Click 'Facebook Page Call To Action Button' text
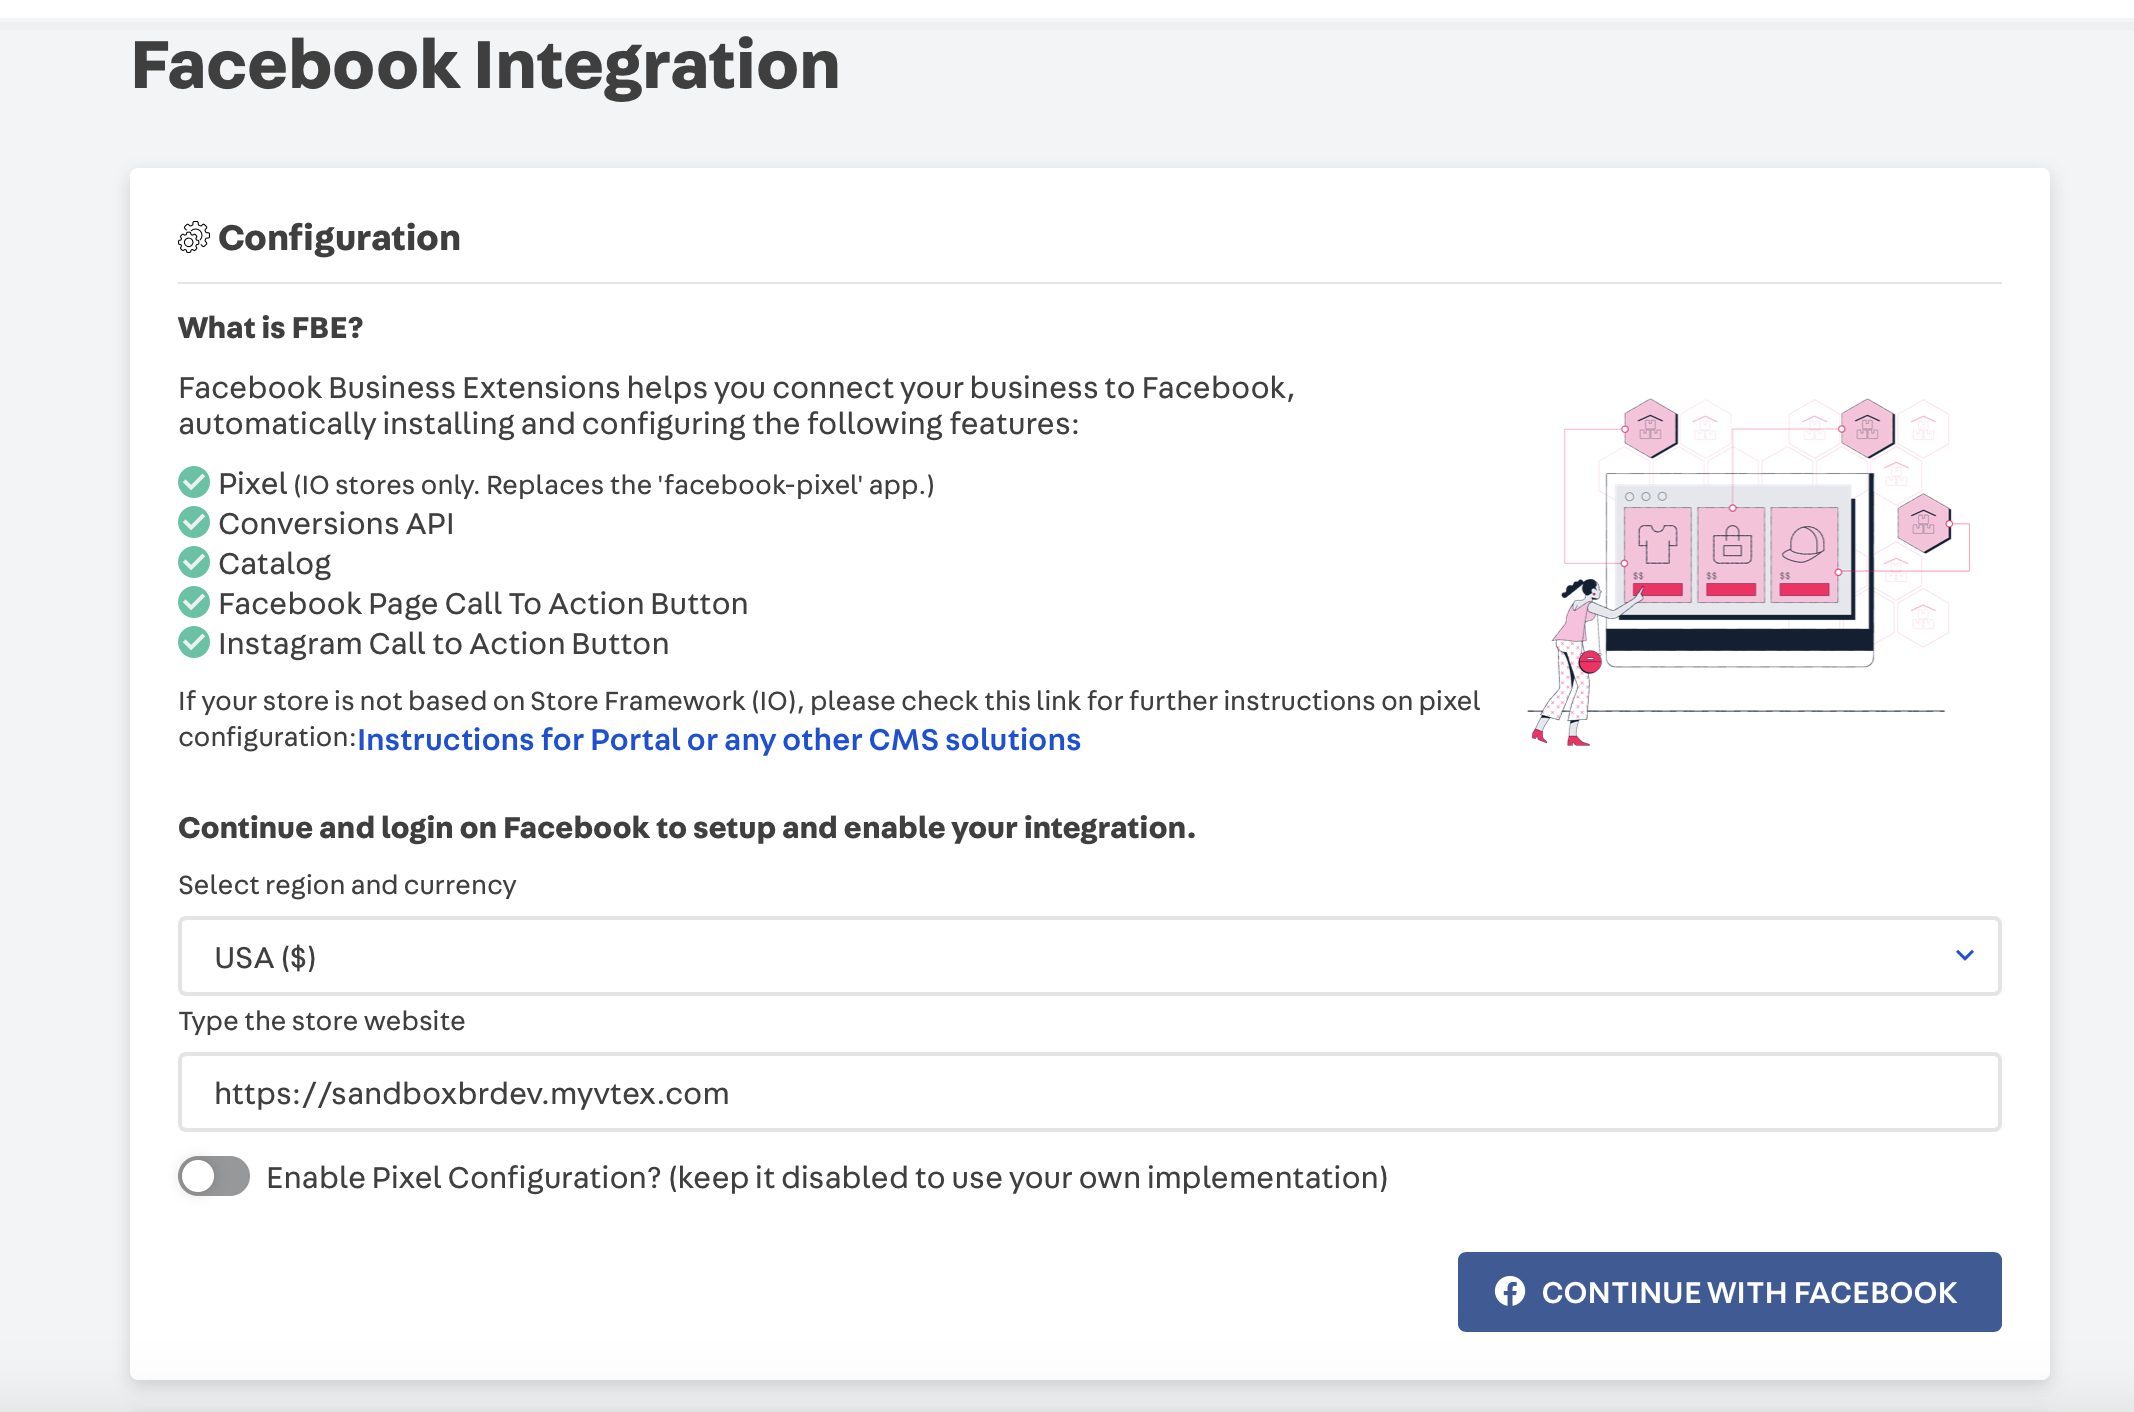The width and height of the screenshot is (2134, 1412). pos(483,604)
